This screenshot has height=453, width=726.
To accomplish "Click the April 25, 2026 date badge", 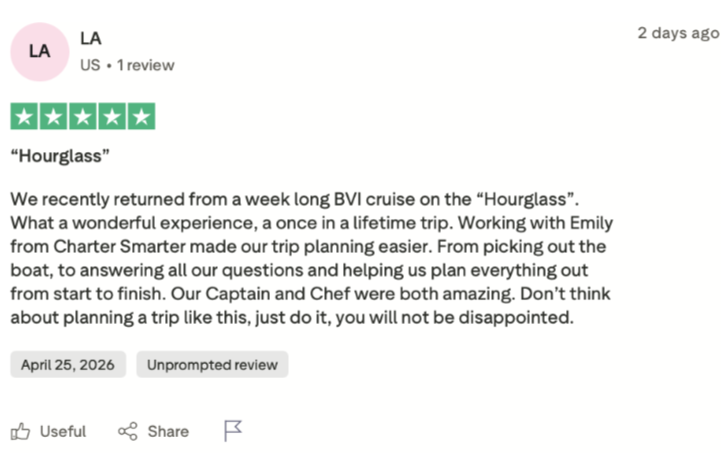I will pos(68,365).
